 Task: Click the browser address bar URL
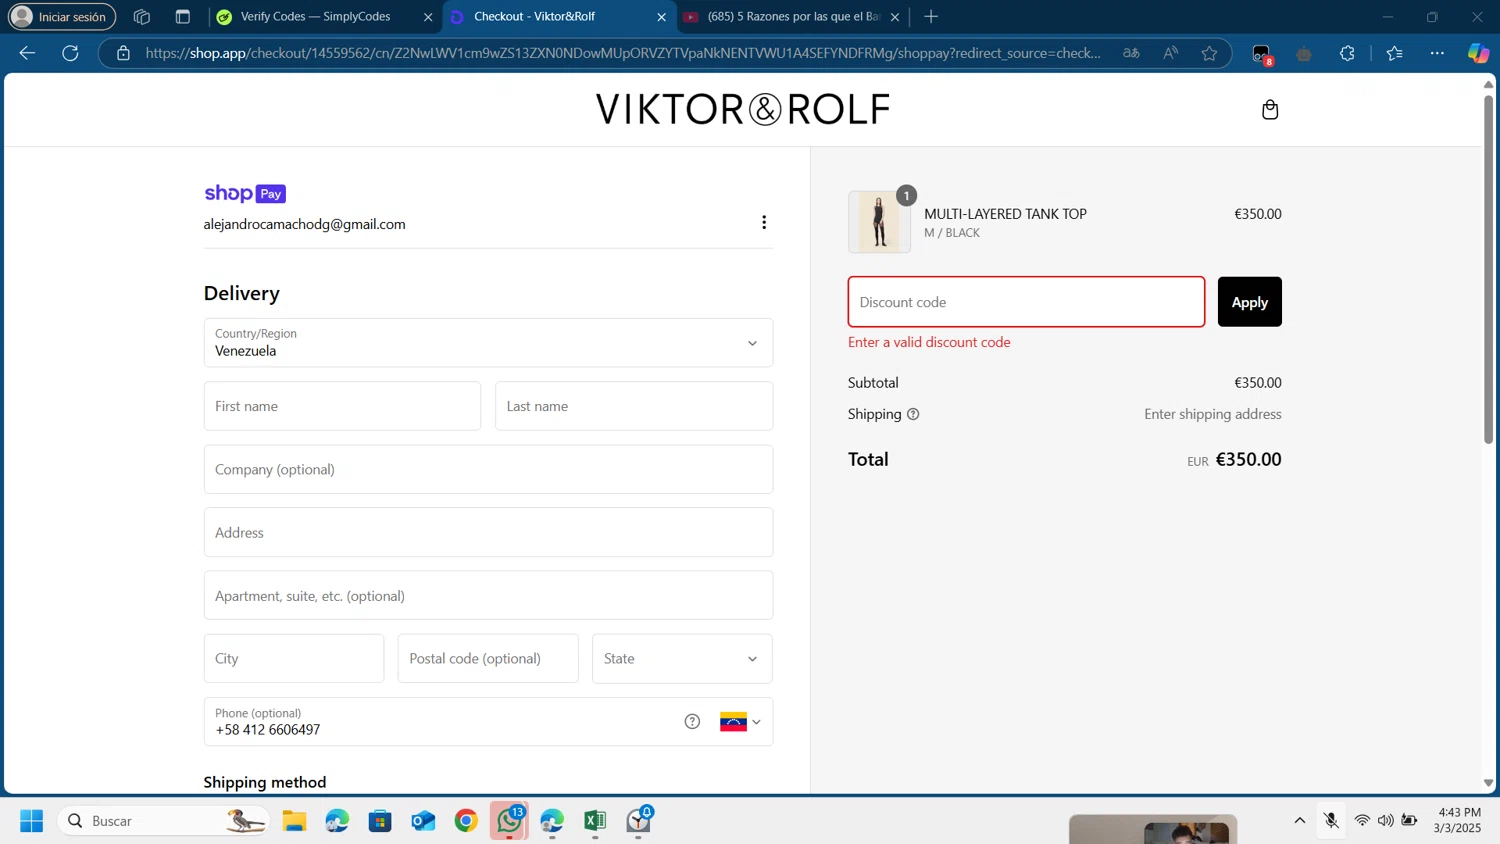pos(623,53)
